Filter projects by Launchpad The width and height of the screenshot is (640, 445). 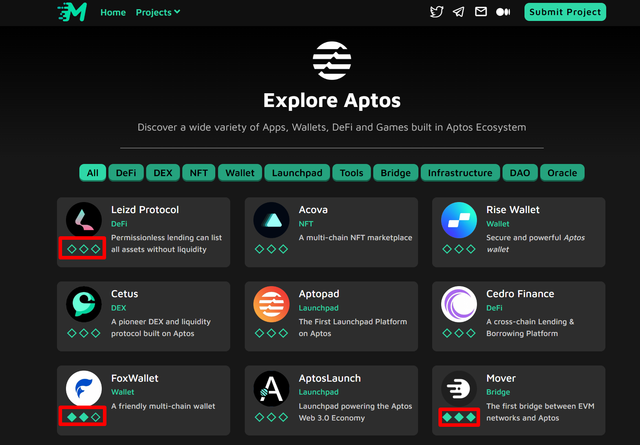(x=297, y=173)
